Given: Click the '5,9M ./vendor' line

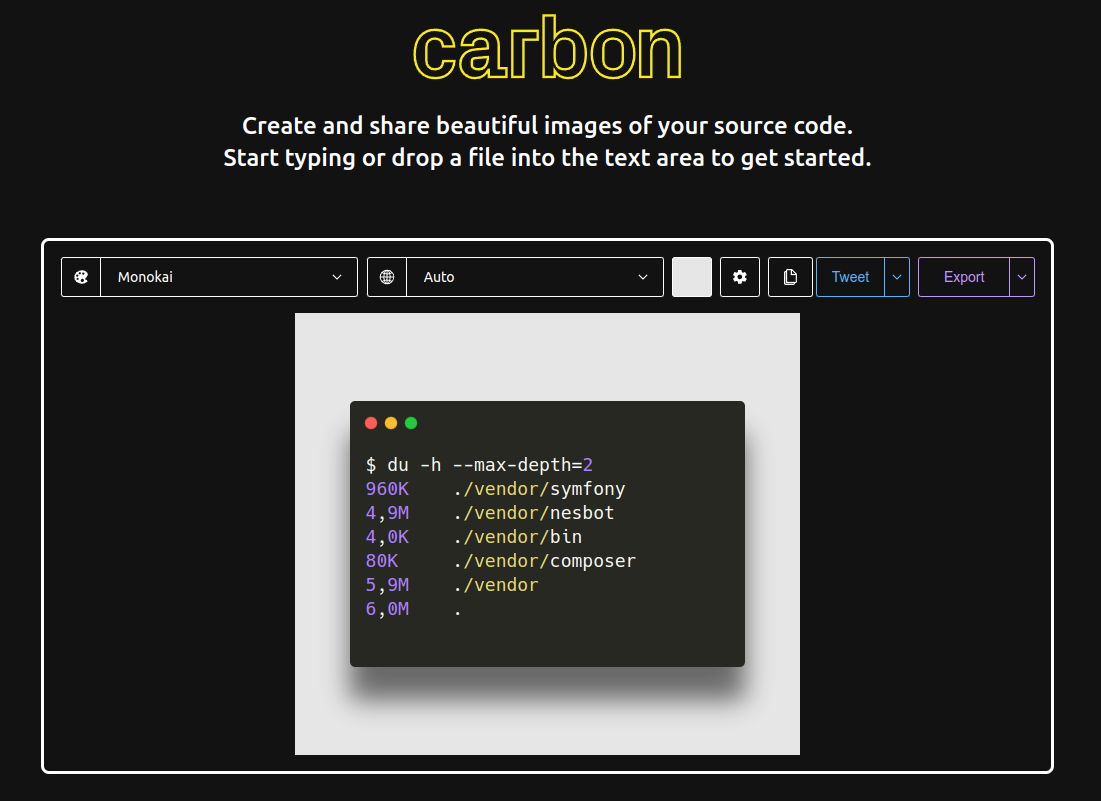Looking at the screenshot, I should coord(451,585).
